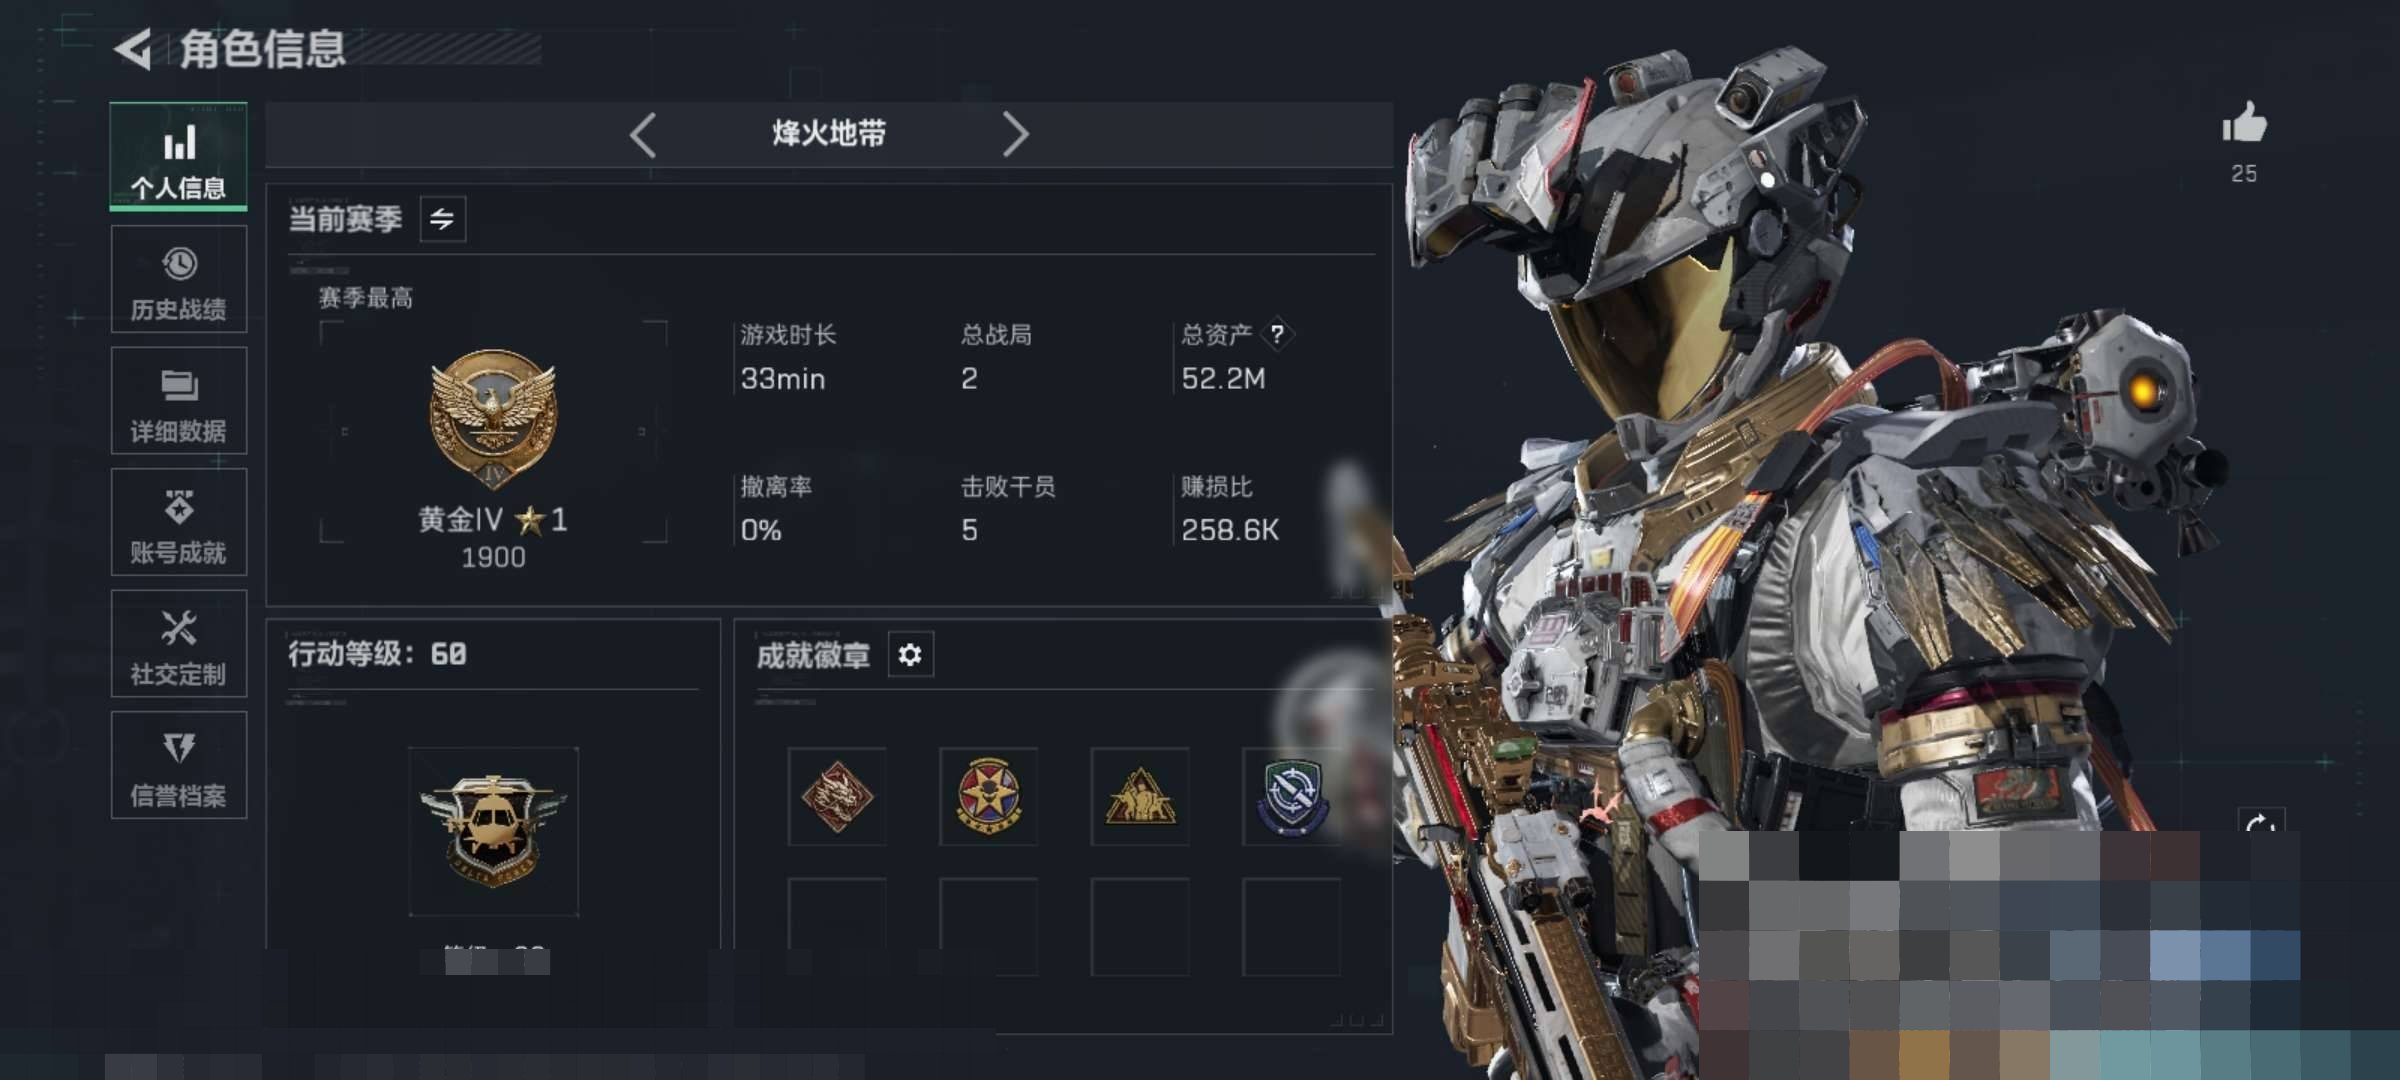The image size is (2400, 1080).
Task: Open the 社交定制 tab
Action: point(179,644)
